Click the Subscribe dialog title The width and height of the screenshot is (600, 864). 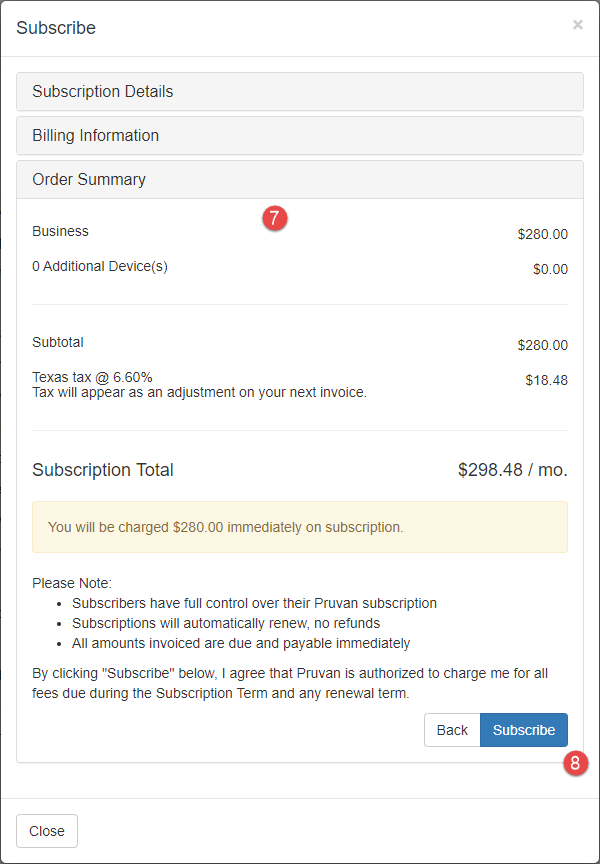pyautogui.click(x=56, y=28)
